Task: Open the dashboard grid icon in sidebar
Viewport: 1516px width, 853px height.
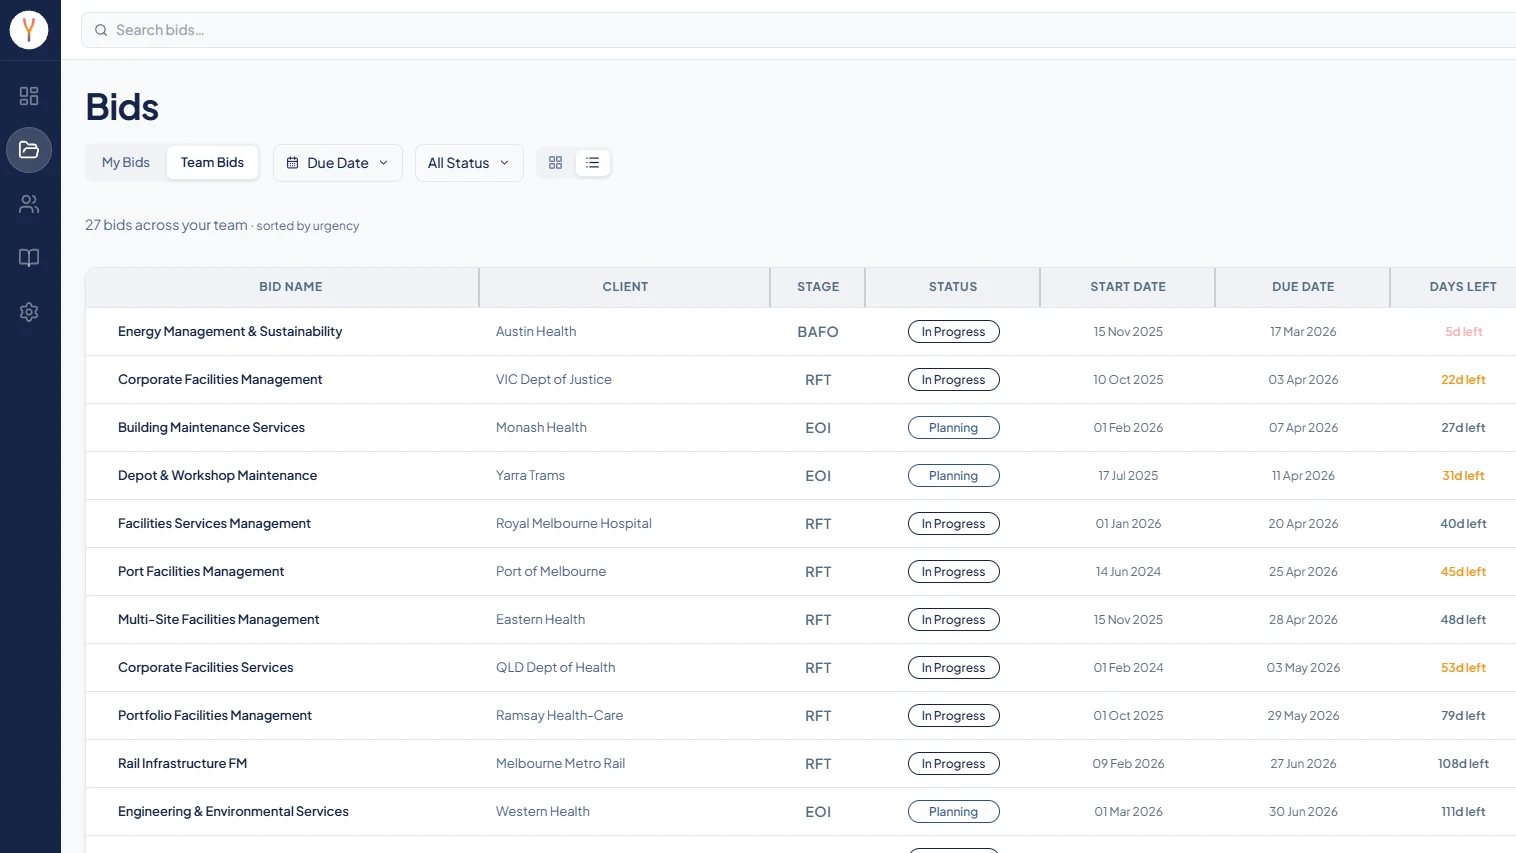Action: pyautogui.click(x=29, y=96)
